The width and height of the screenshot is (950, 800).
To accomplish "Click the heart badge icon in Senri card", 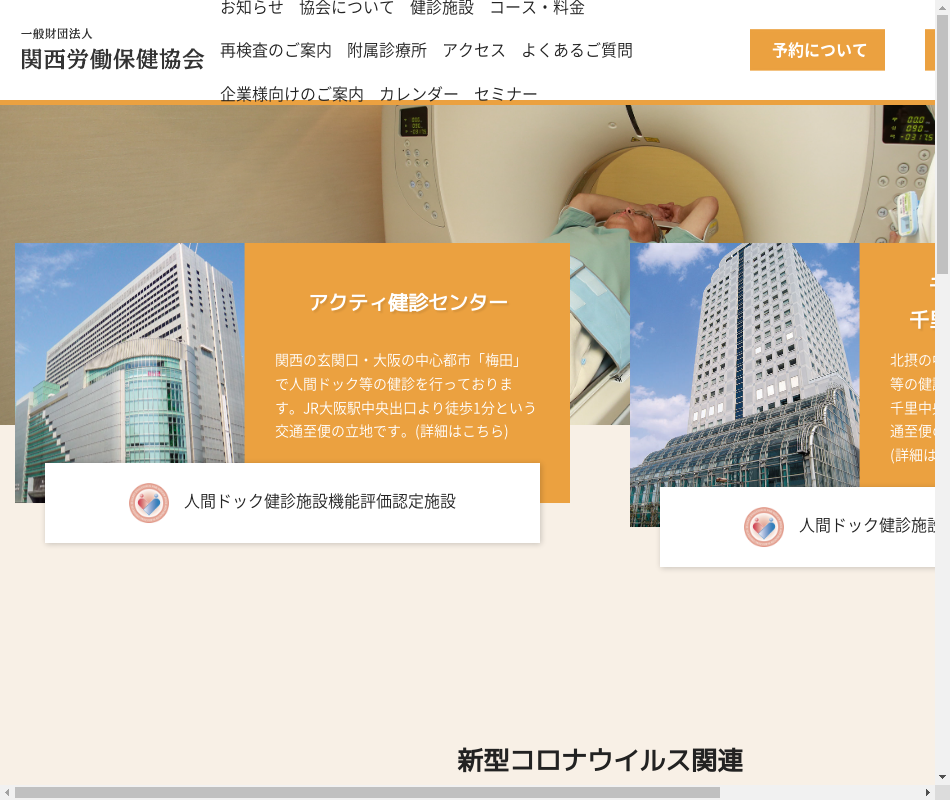I will pyautogui.click(x=764, y=526).
